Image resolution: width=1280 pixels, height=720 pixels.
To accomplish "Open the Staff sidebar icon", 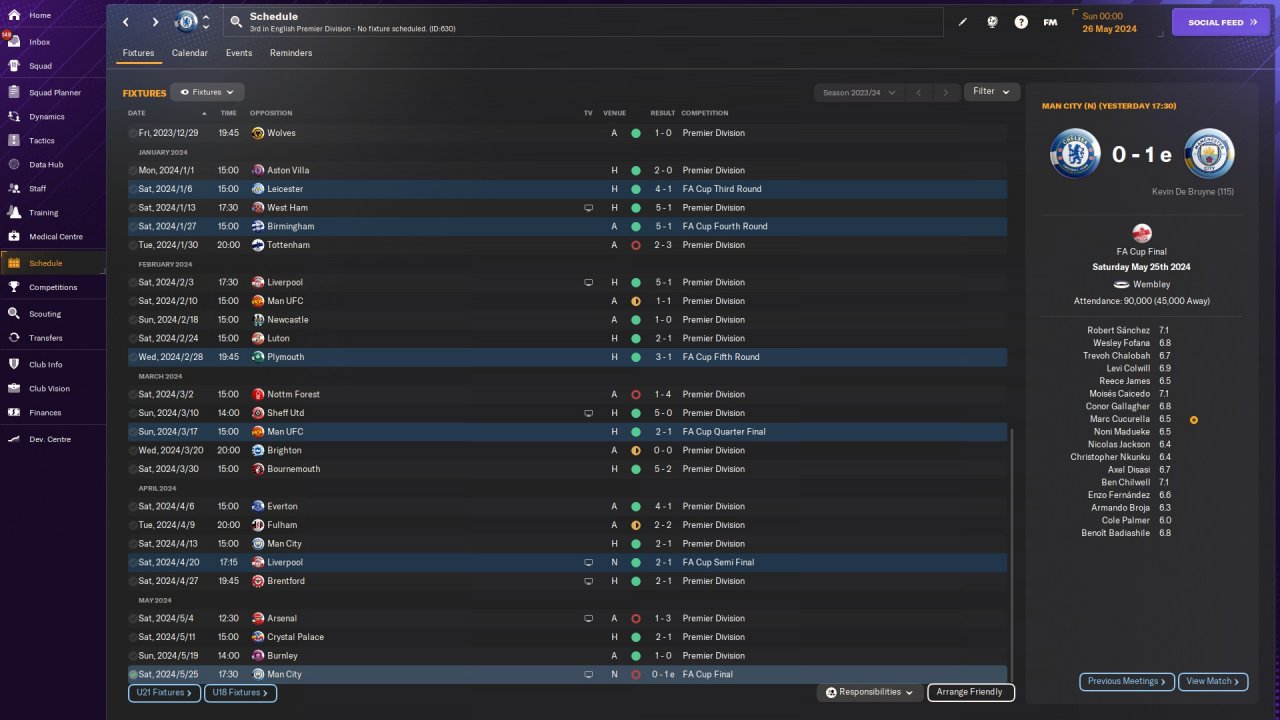I will (x=14, y=188).
